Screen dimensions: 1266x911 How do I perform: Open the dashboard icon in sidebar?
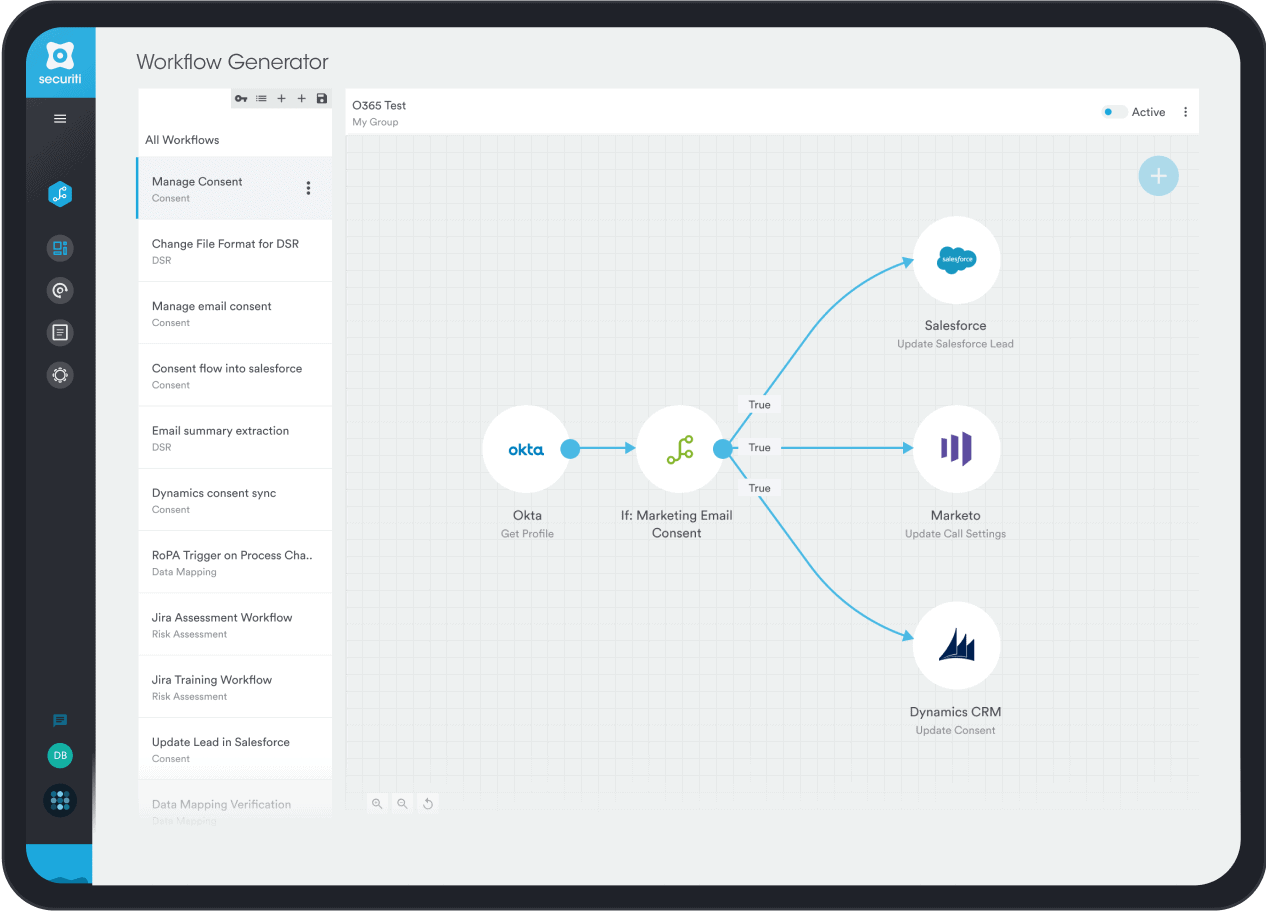click(60, 248)
